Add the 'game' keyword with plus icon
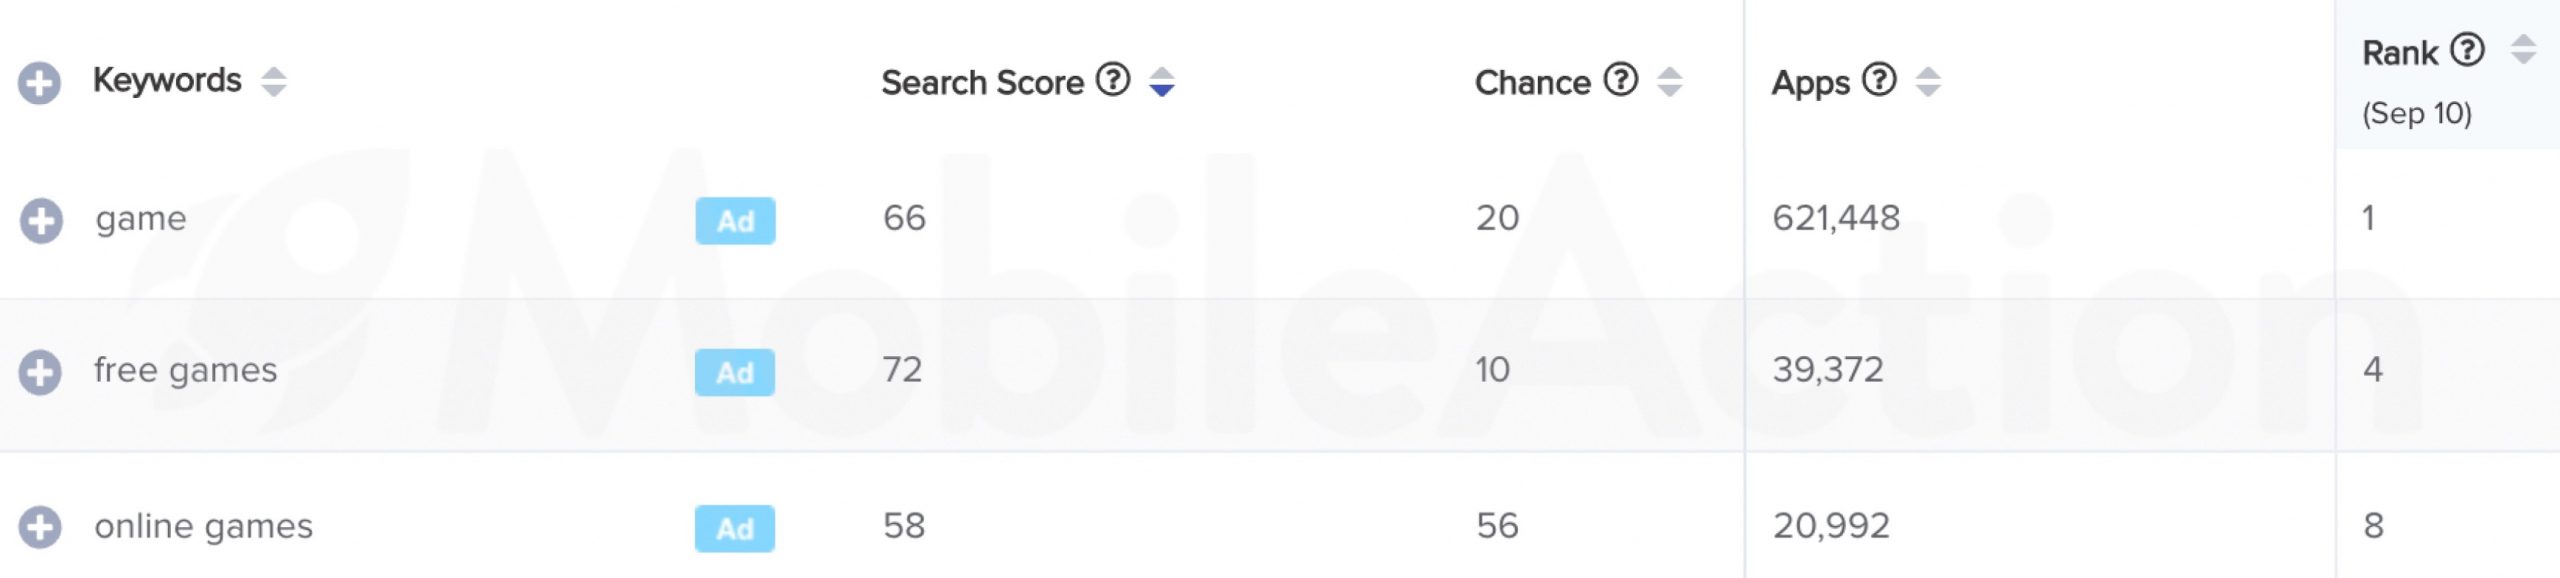Viewport: 2560px width, 578px height. [41, 221]
